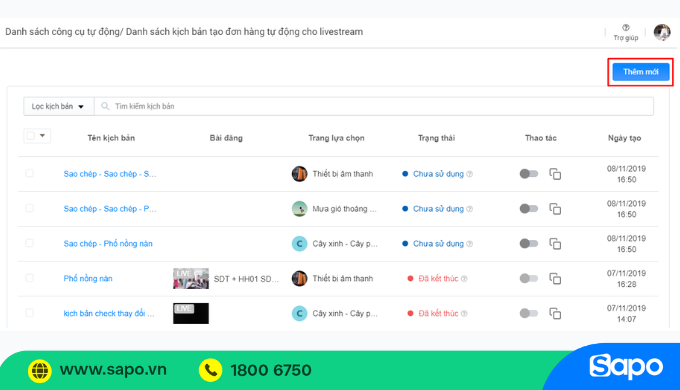Copy script Sao chép - Phố nồng nàn icon

555,244
